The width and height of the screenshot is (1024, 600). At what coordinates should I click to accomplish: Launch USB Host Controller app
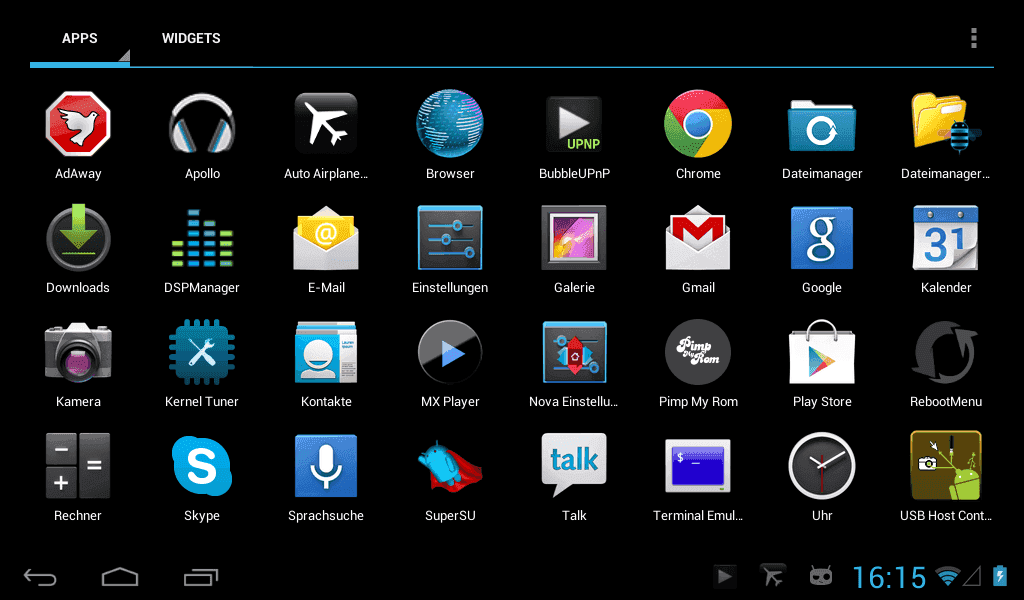coord(946,466)
